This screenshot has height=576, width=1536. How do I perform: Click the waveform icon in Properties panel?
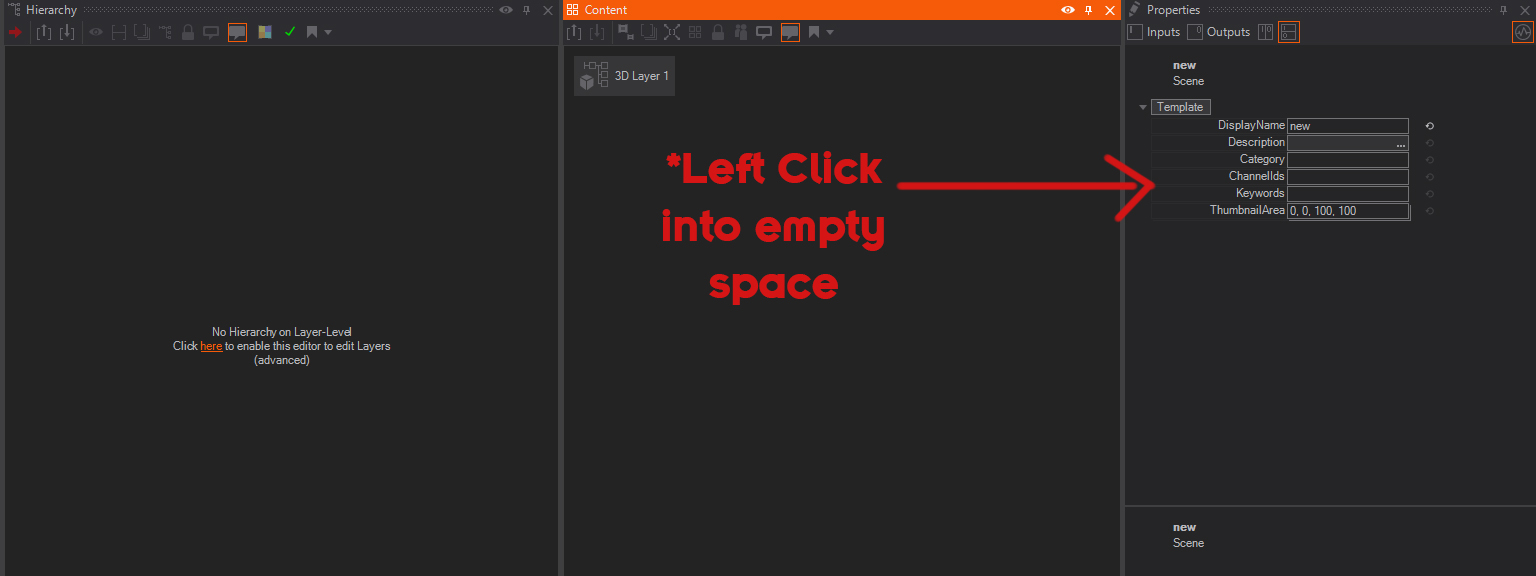tap(1522, 32)
